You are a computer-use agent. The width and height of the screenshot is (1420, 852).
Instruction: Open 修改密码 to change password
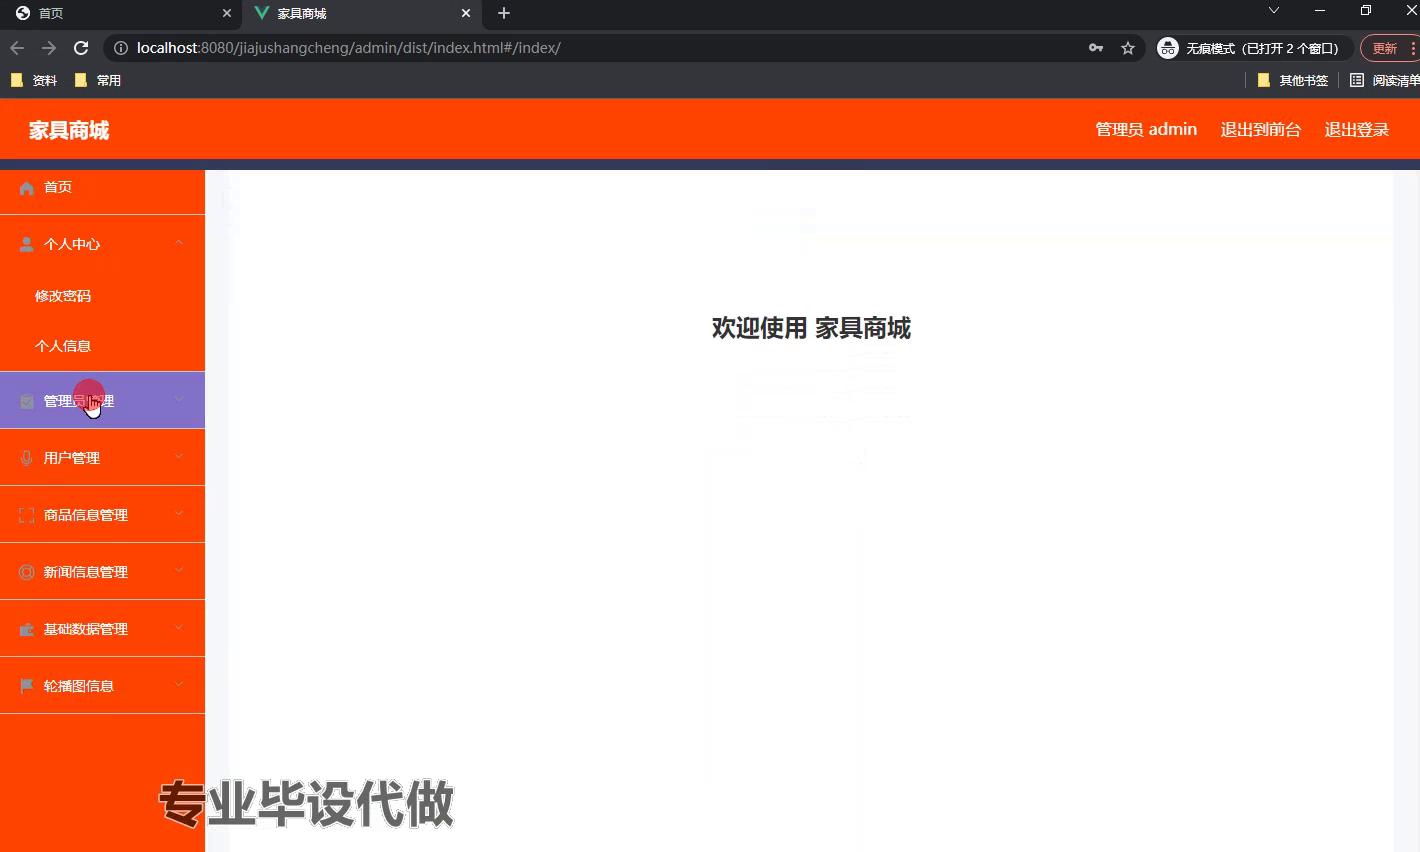[63, 295]
